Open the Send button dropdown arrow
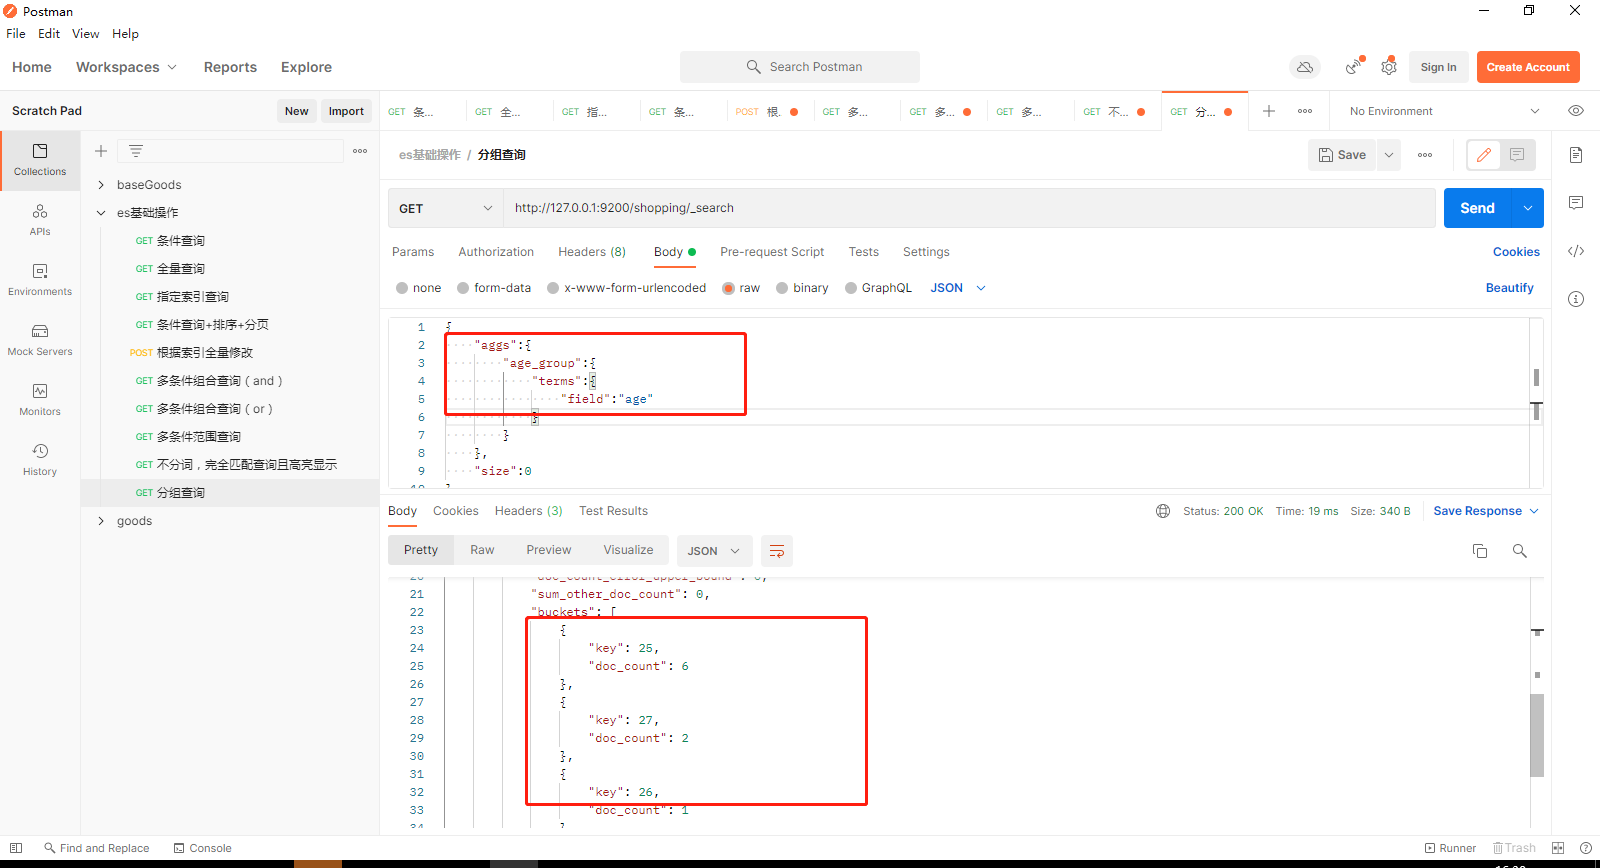 [x=1528, y=208]
